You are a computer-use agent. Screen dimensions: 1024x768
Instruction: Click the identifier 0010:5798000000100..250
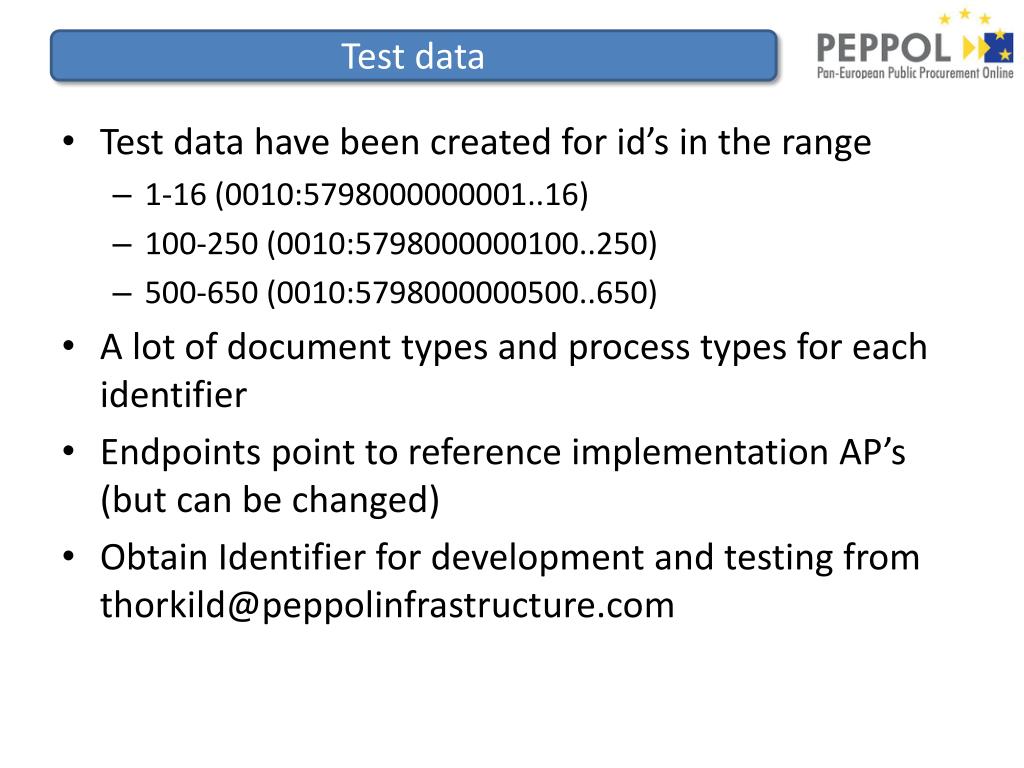coord(461,244)
